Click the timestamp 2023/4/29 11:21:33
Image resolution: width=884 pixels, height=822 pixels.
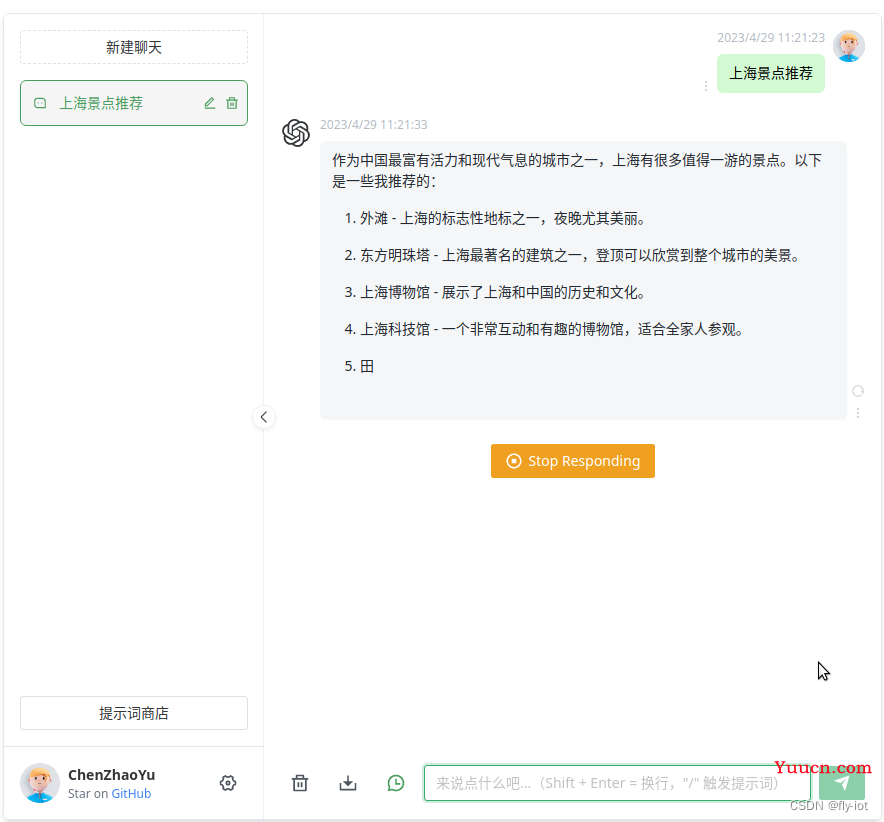pyautogui.click(x=374, y=125)
